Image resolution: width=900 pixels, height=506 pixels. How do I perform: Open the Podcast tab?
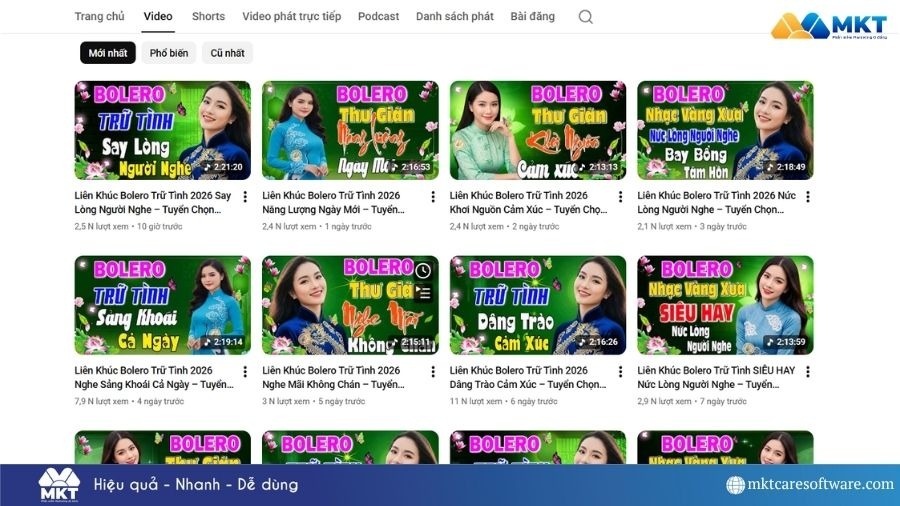tap(378, 17)
